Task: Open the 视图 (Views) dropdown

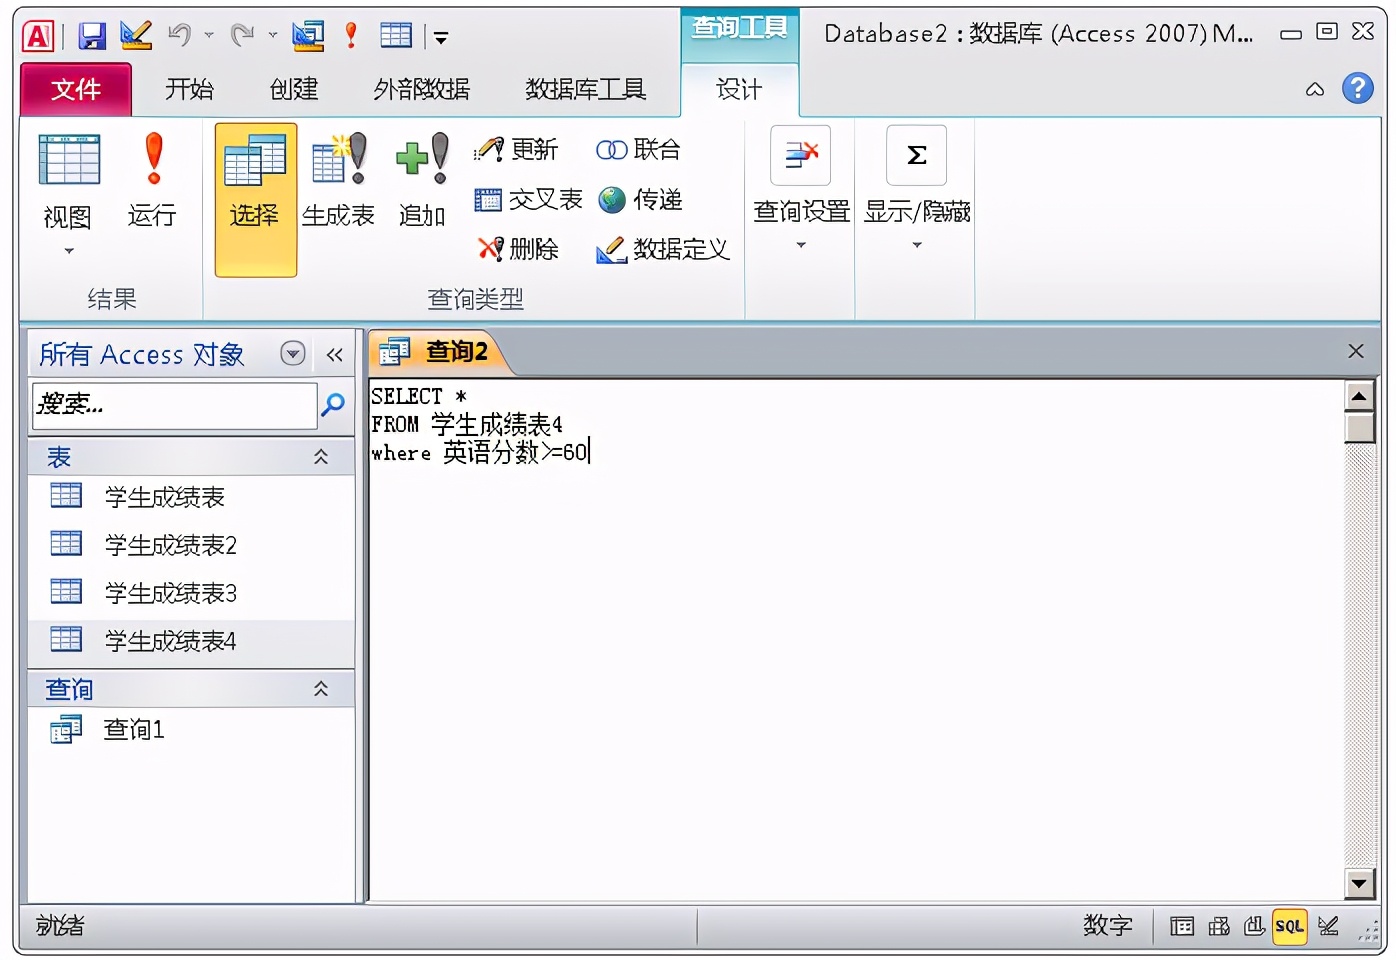Action: click(x=66, y=250)
